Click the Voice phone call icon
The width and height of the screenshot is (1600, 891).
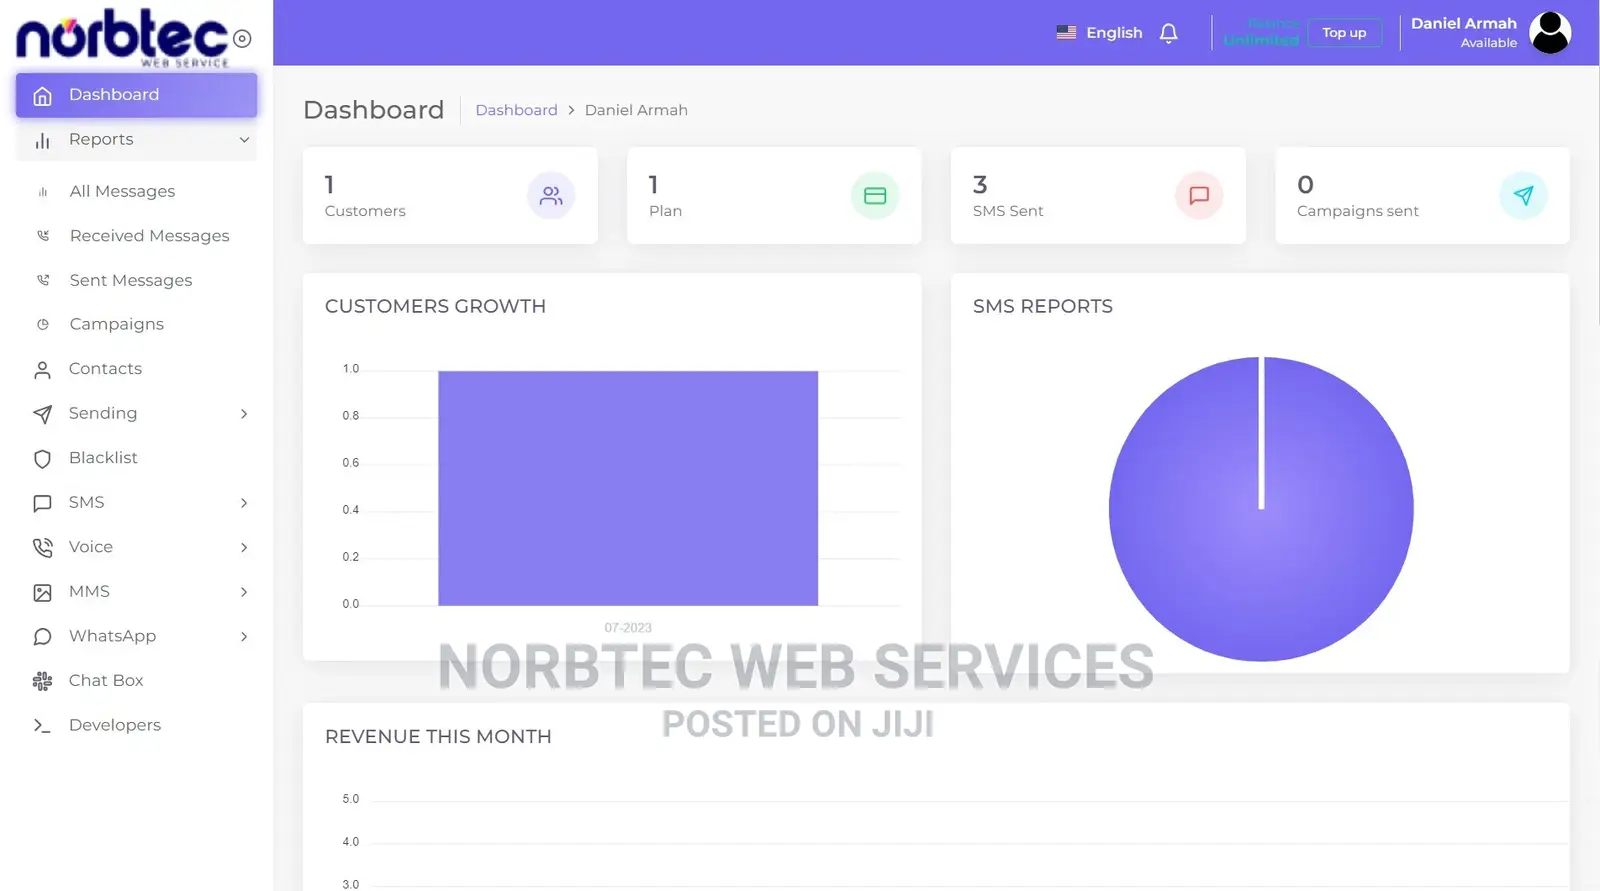coord(42,548)
